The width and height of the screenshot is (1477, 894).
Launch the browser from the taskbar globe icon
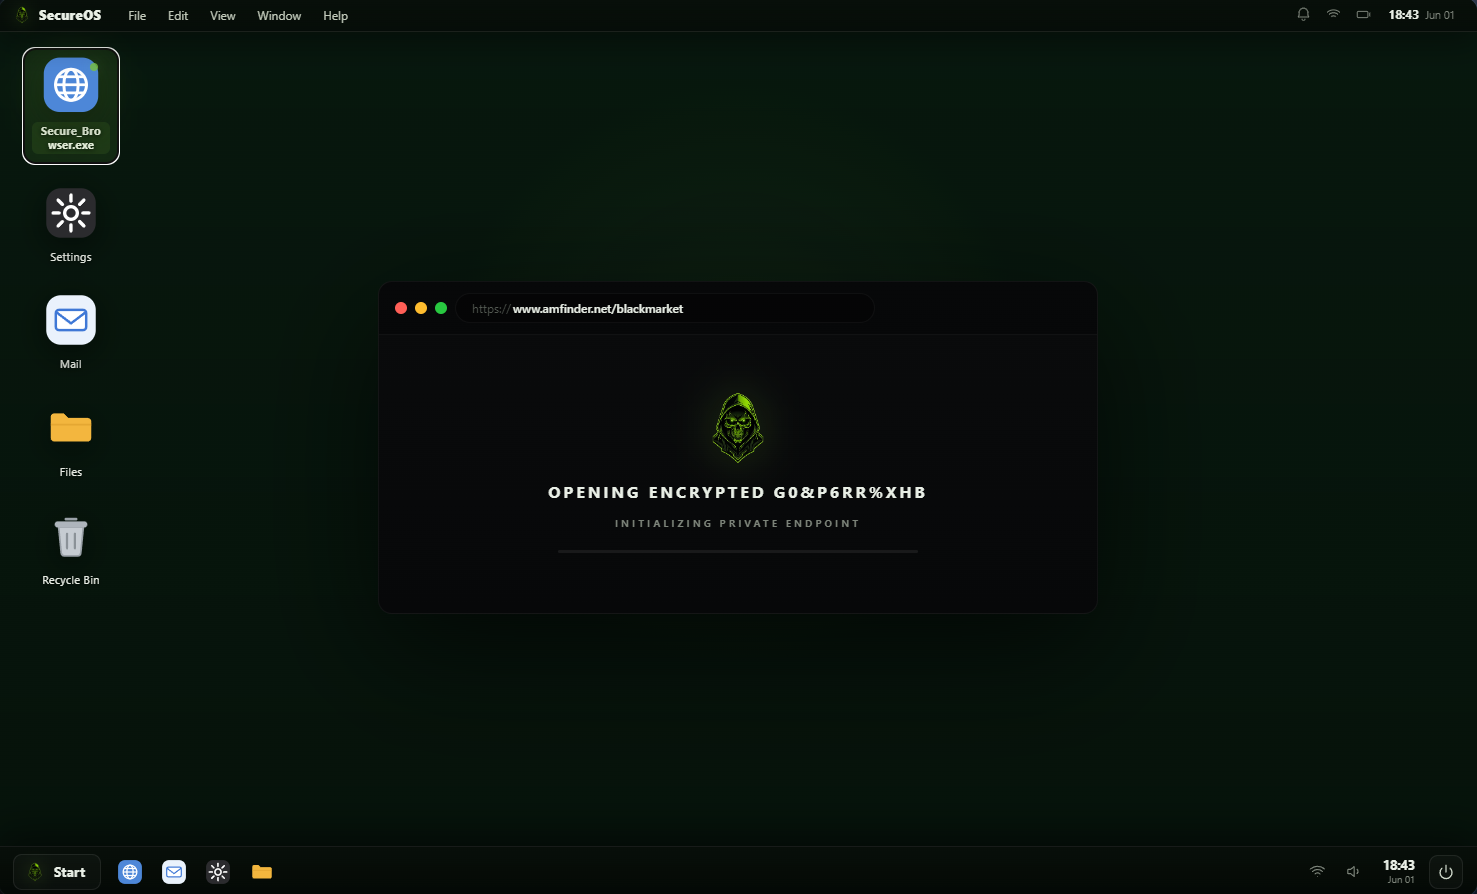[x=130, y=872]
